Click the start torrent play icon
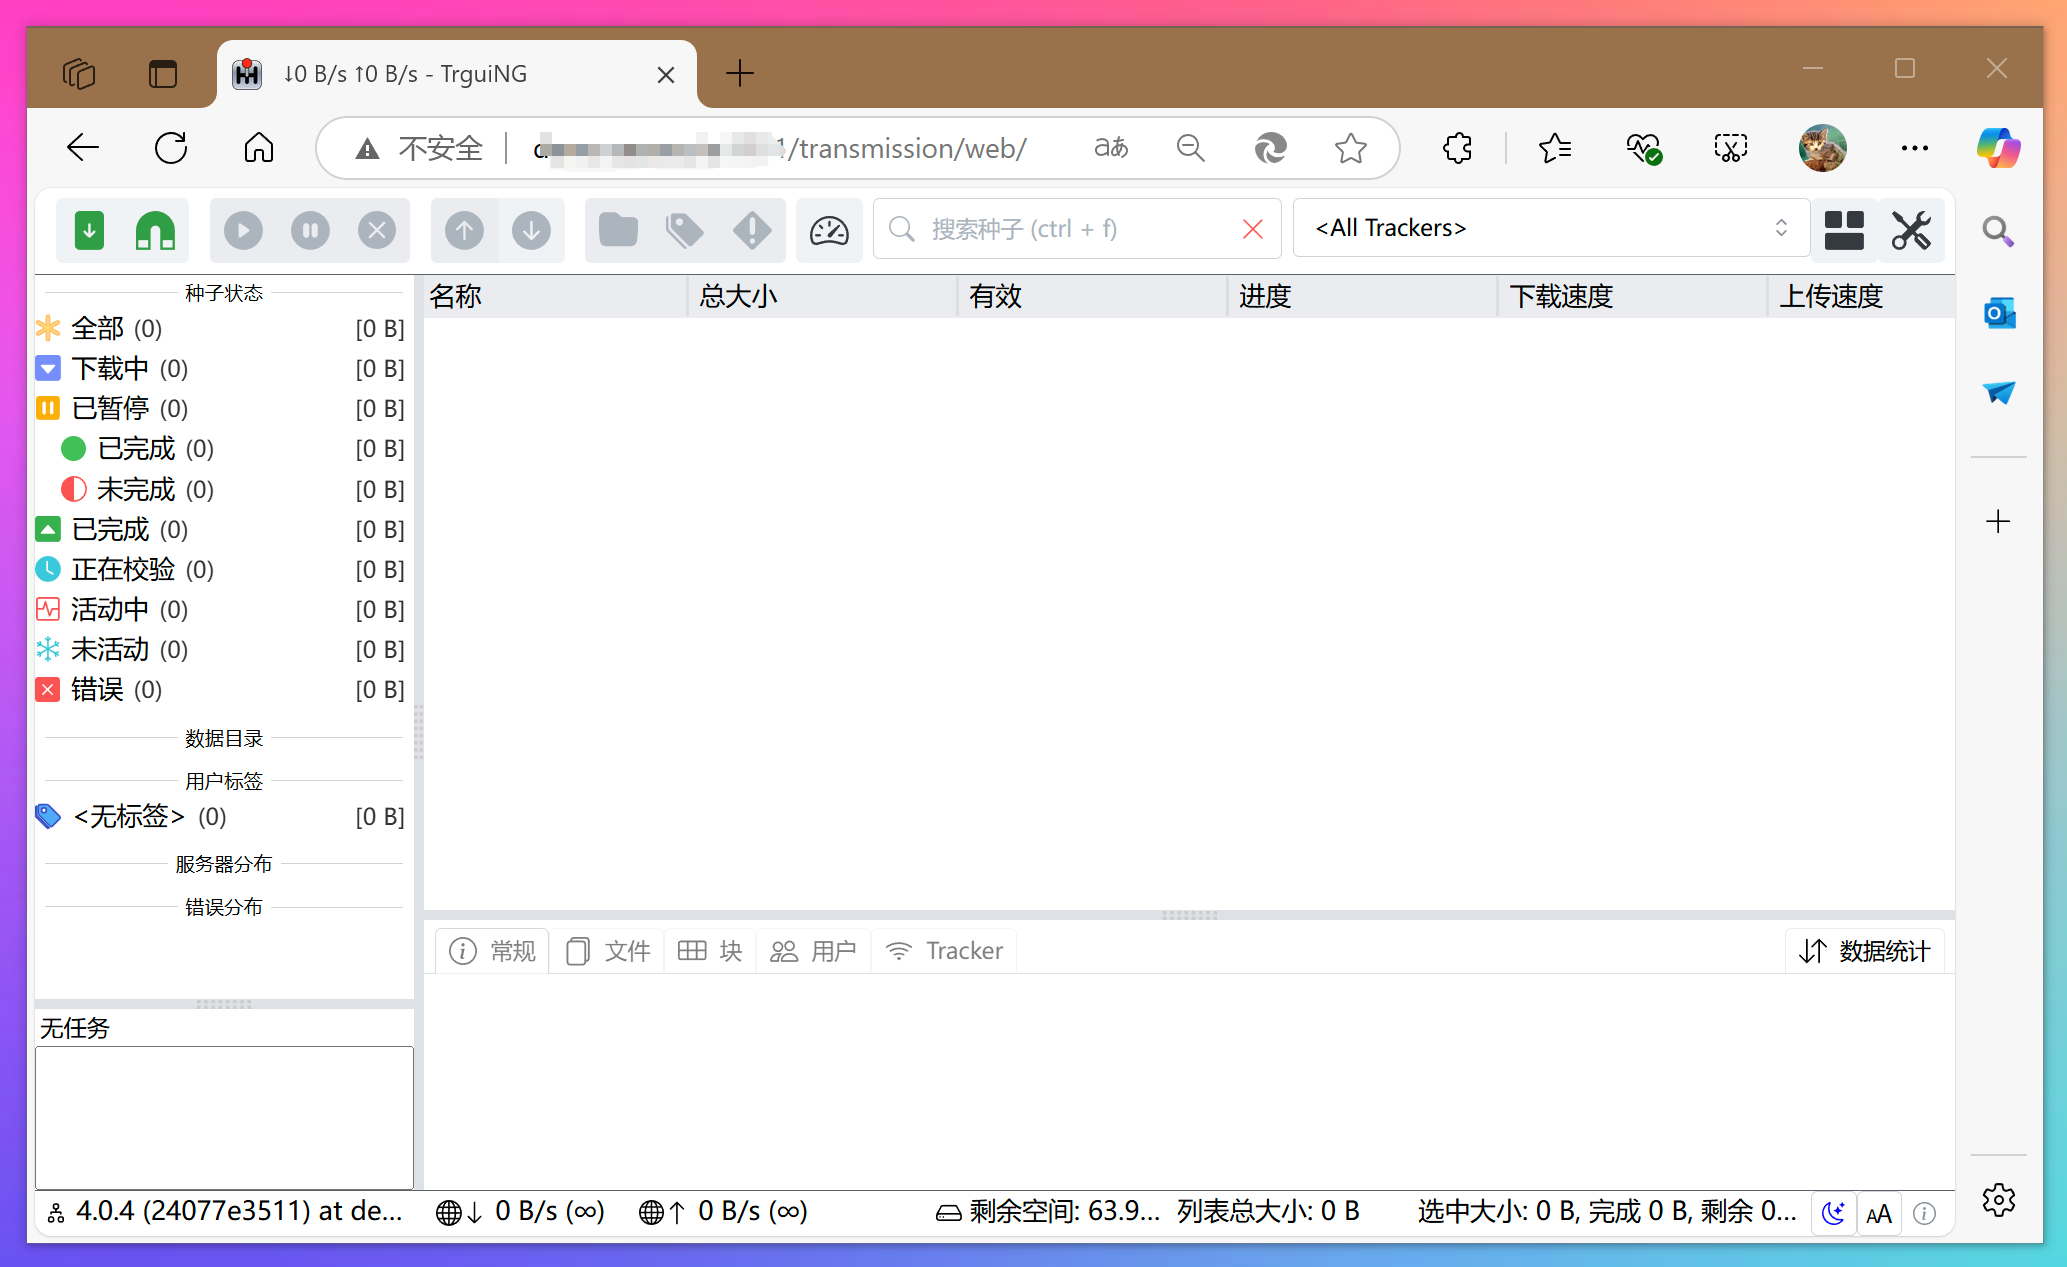The image size is (2067, 1267). click(x=243, y=229)
